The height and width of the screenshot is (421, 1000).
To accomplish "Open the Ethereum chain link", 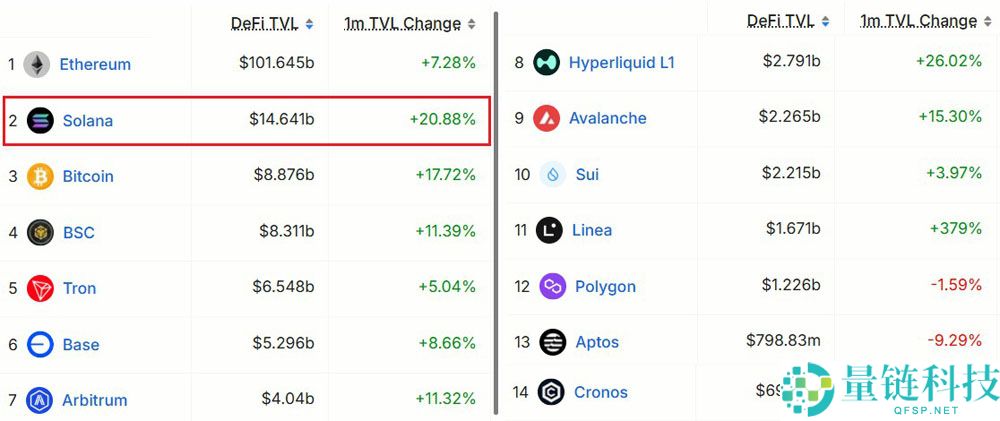I will tap(95, 65).
